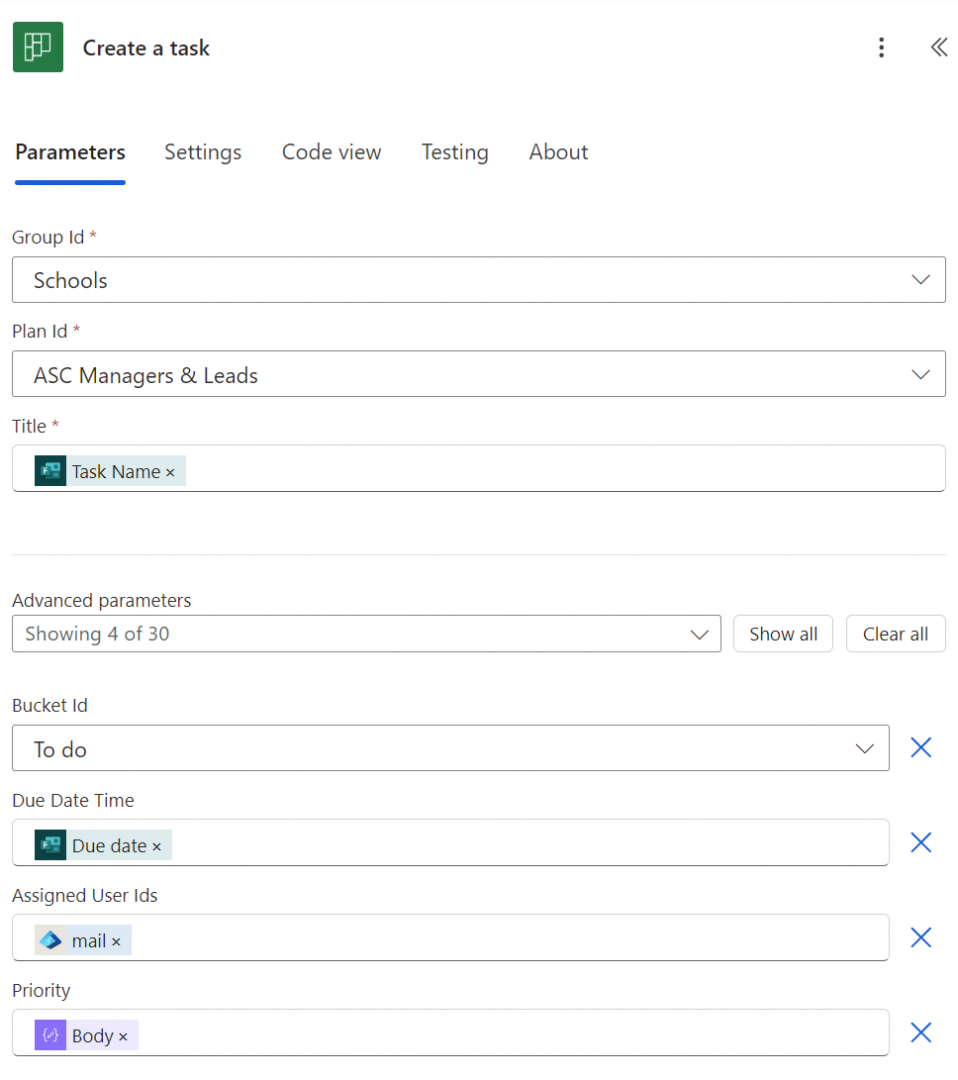
Task: Click the Show all button
Action: pos(783,633)
